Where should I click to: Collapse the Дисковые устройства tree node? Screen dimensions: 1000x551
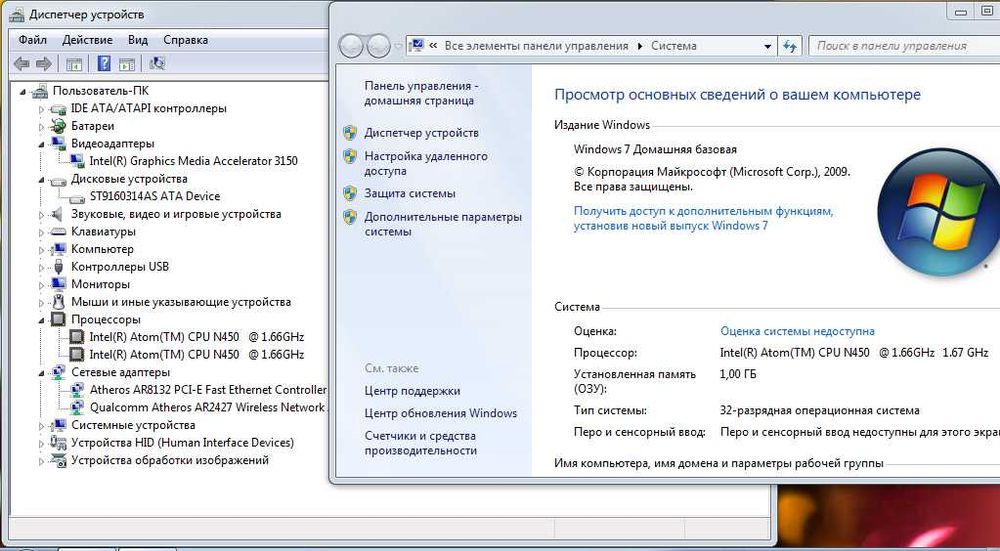tap(42, 180)
